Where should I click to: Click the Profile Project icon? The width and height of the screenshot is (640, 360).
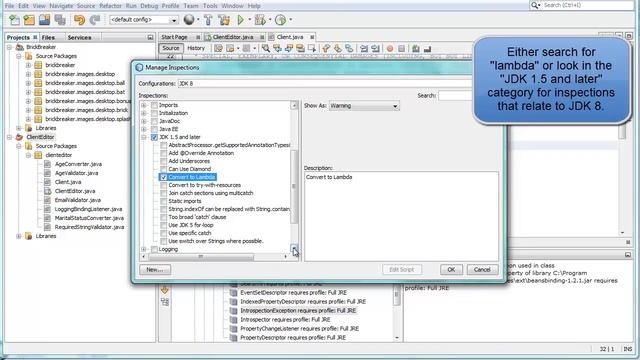point(280,19)
